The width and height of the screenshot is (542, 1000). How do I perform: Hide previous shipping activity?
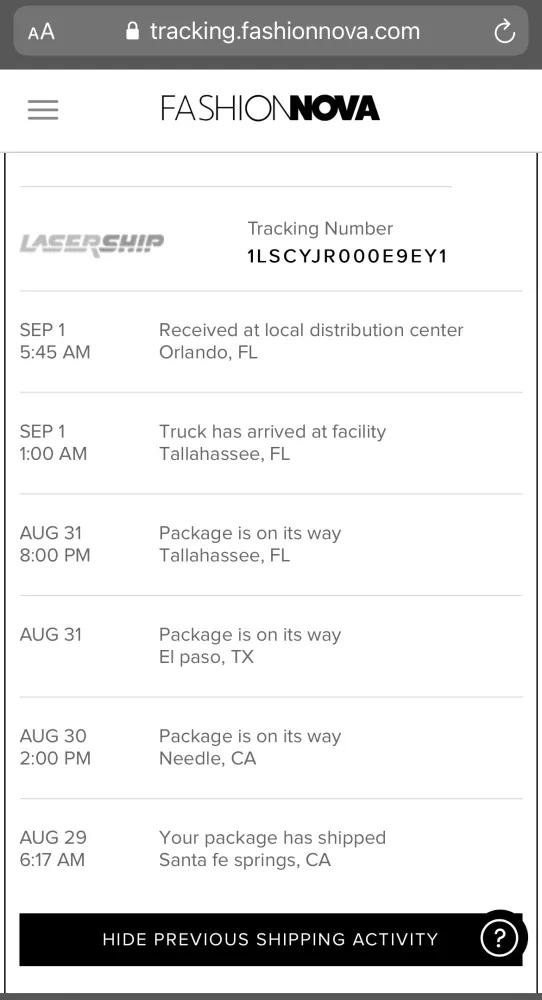click(x=270, y=939)
